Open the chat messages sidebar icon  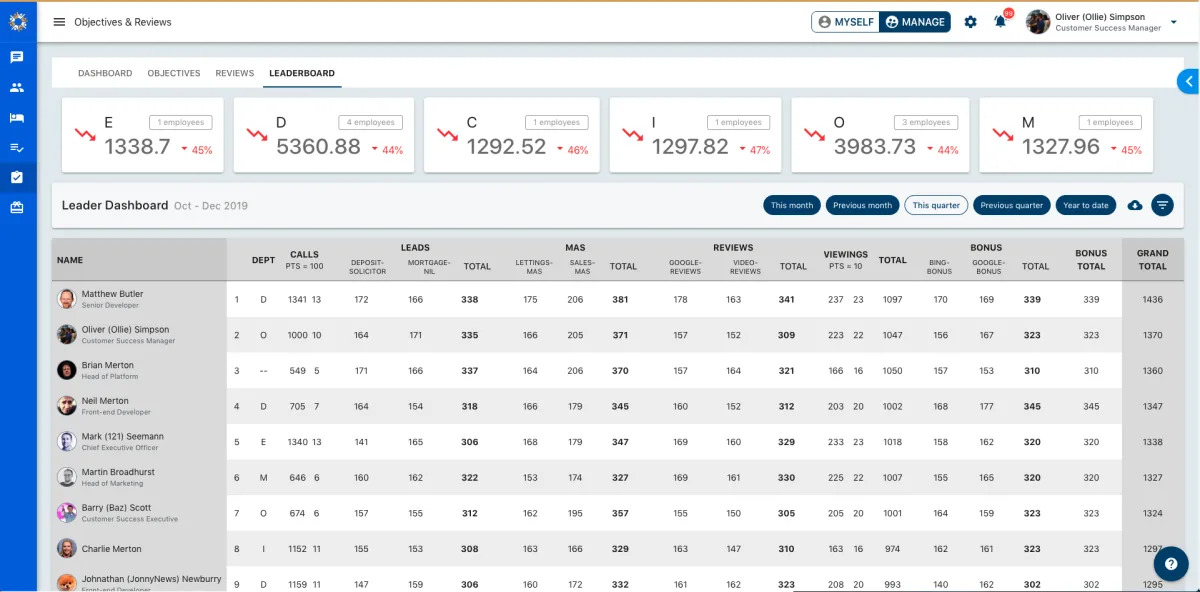17,57
